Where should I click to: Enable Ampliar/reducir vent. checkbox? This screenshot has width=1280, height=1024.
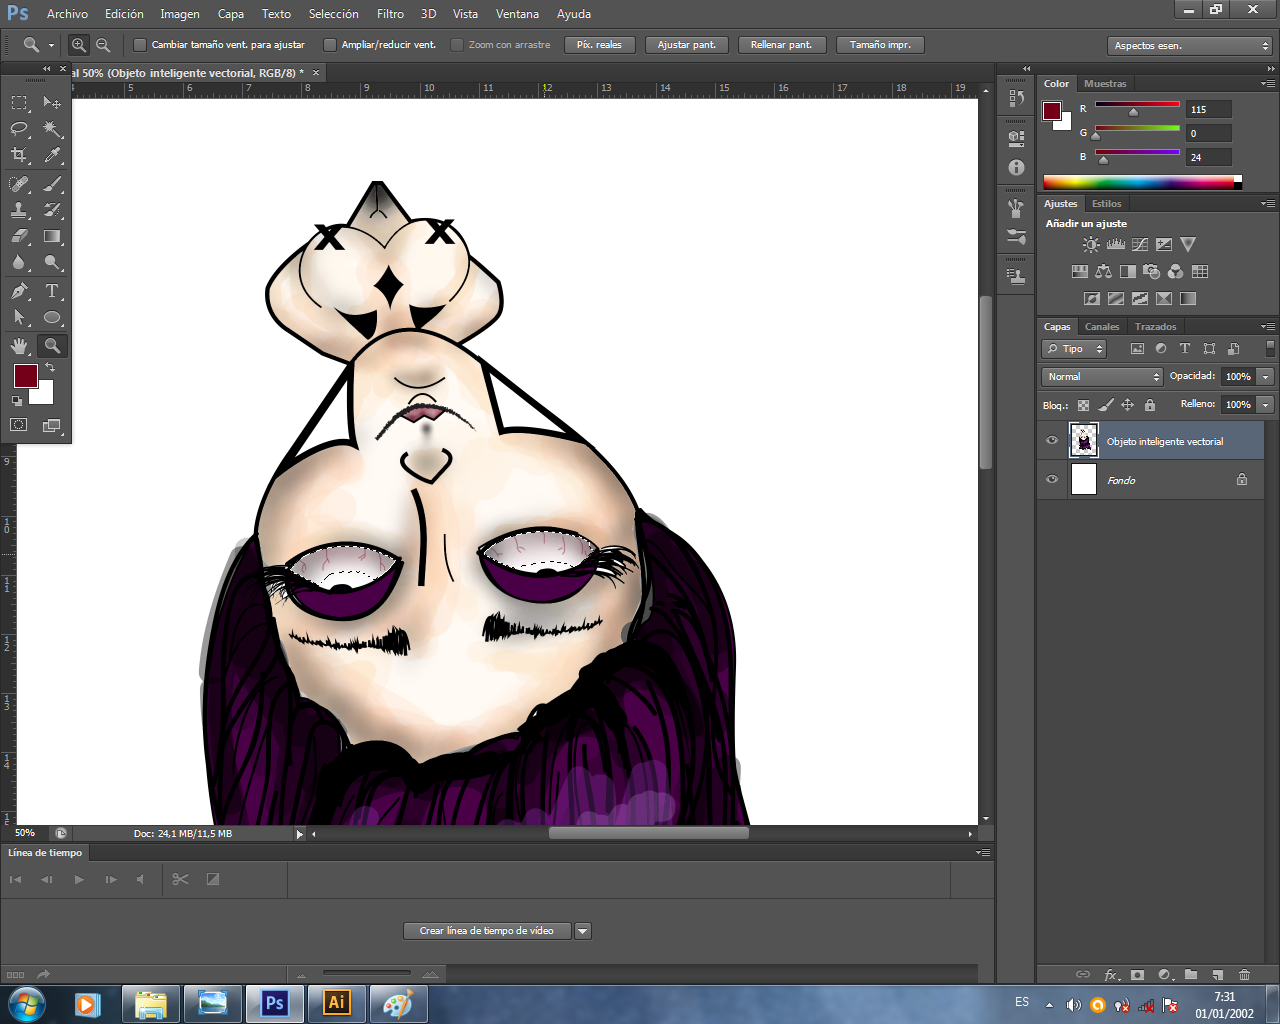click(x=330, y=45)
